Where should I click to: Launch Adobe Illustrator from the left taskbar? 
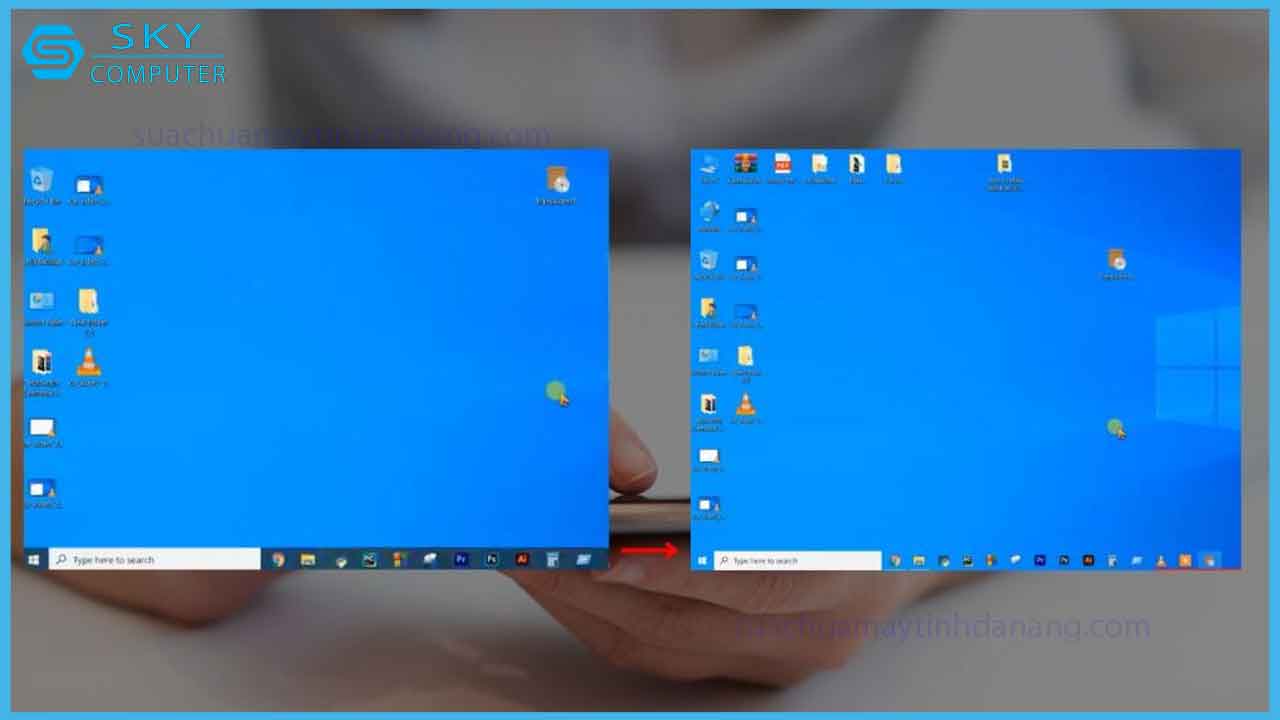coord(521,560)
